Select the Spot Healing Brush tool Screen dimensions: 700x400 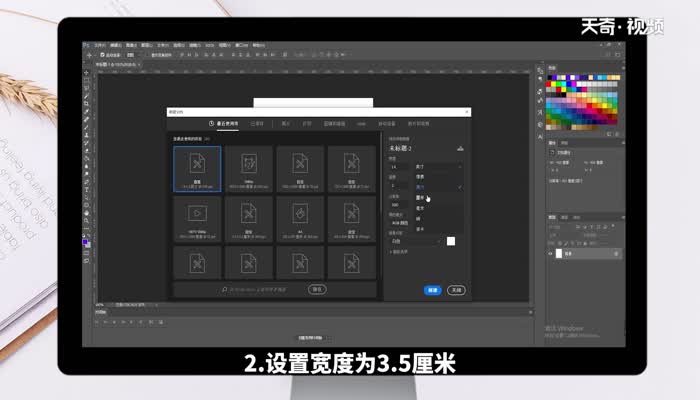tap(86, 119)
